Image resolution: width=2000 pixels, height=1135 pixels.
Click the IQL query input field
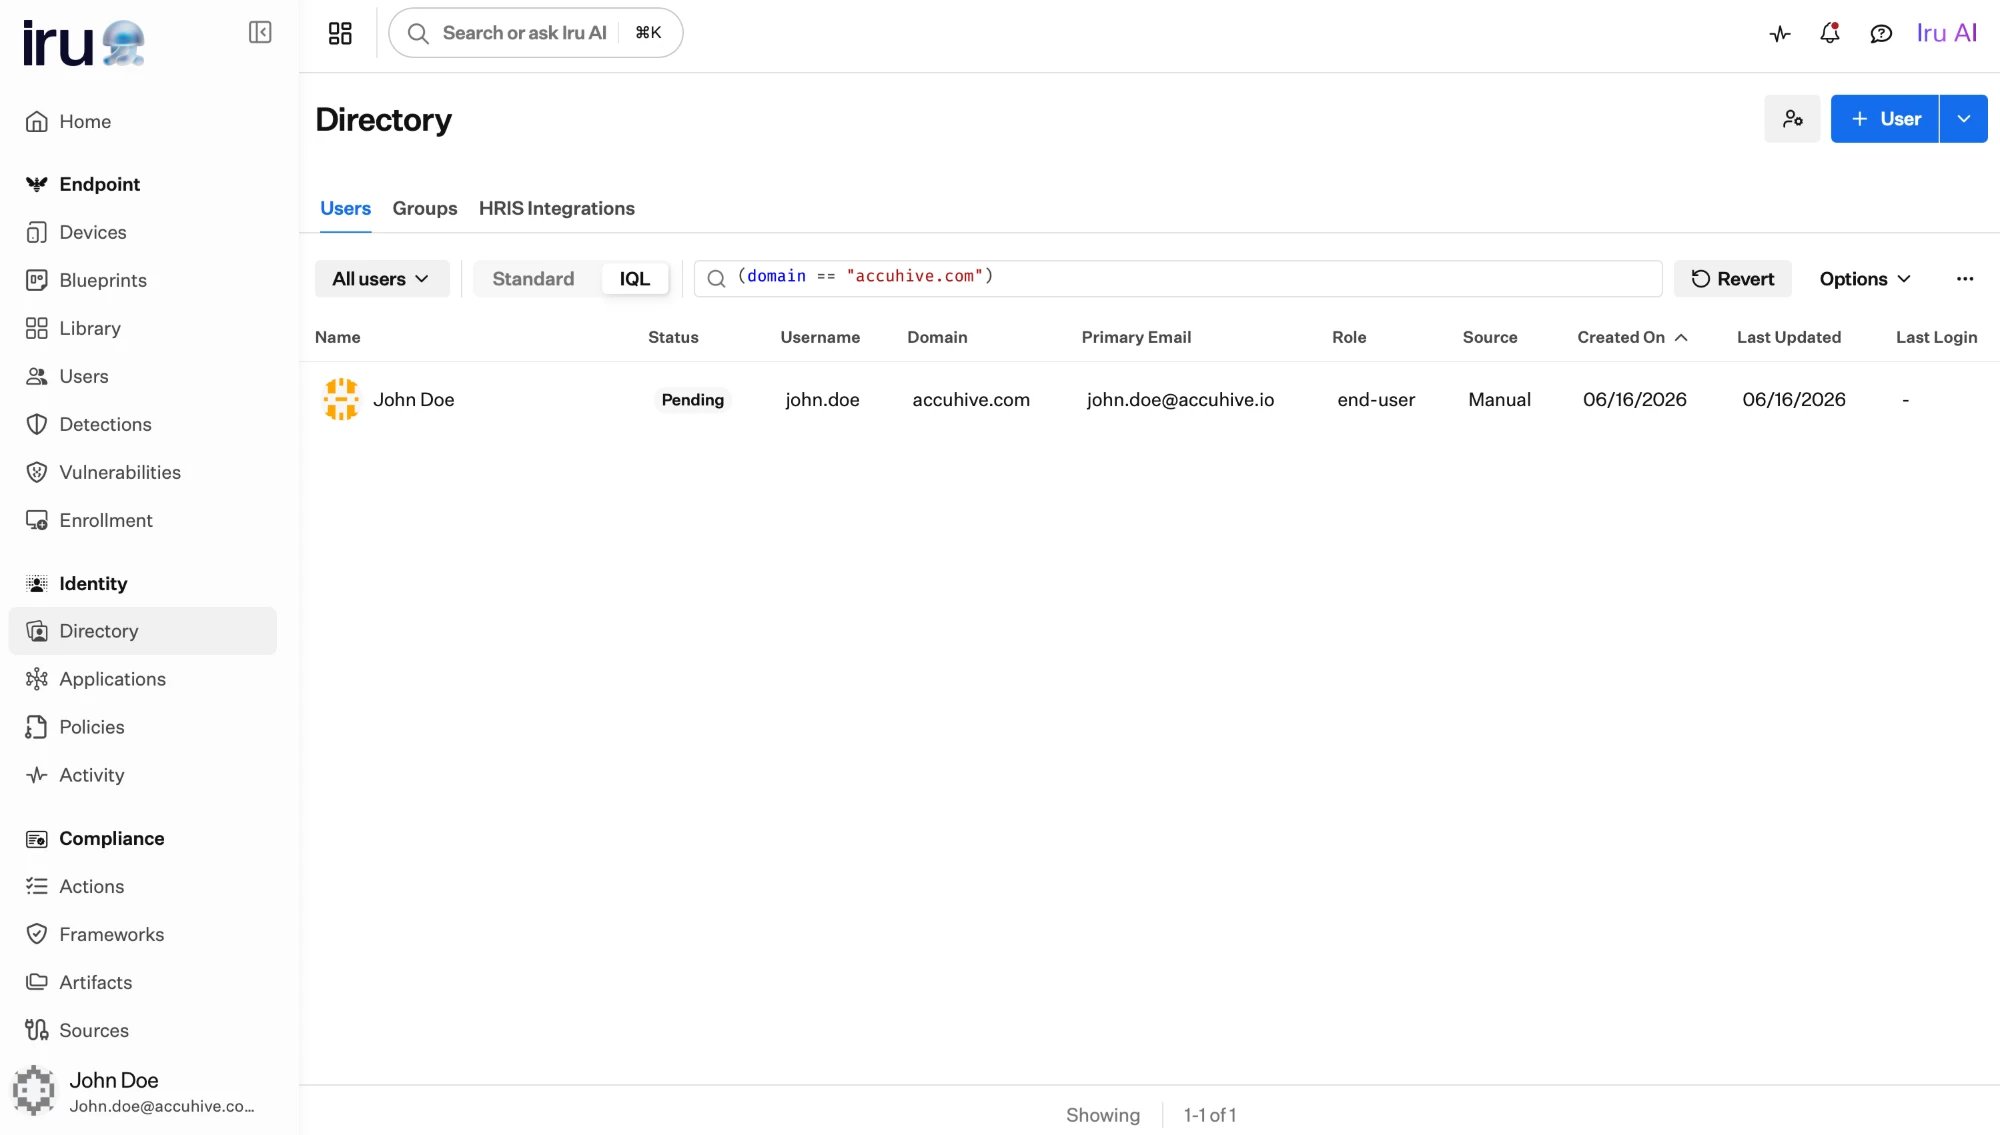pos(1178,279)
